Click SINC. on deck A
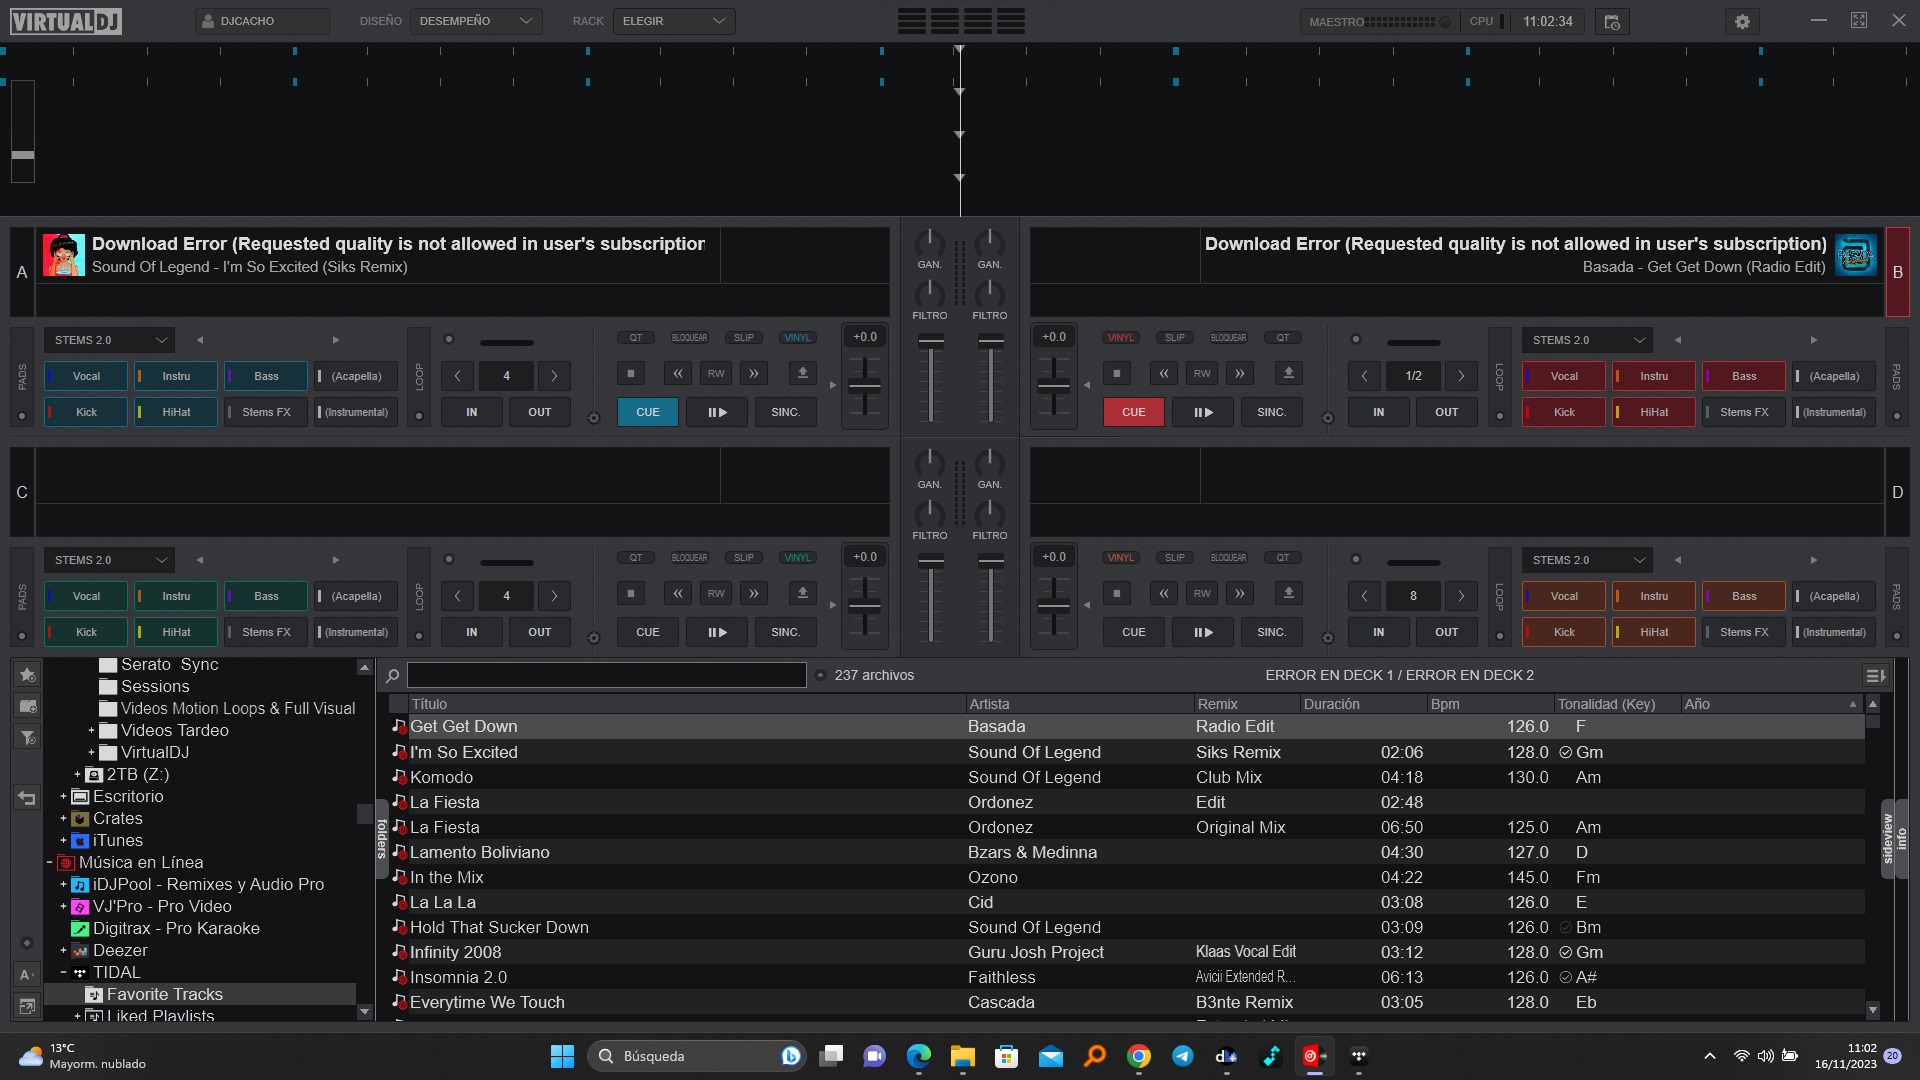1920x1080 pixels. point(785,412)
